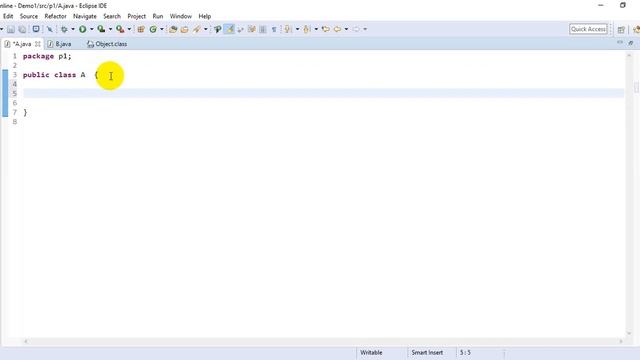The height and width of the screenshot is (360, 640).
Task: Launch Debug with the bug icon
Action: pos(64,29)
